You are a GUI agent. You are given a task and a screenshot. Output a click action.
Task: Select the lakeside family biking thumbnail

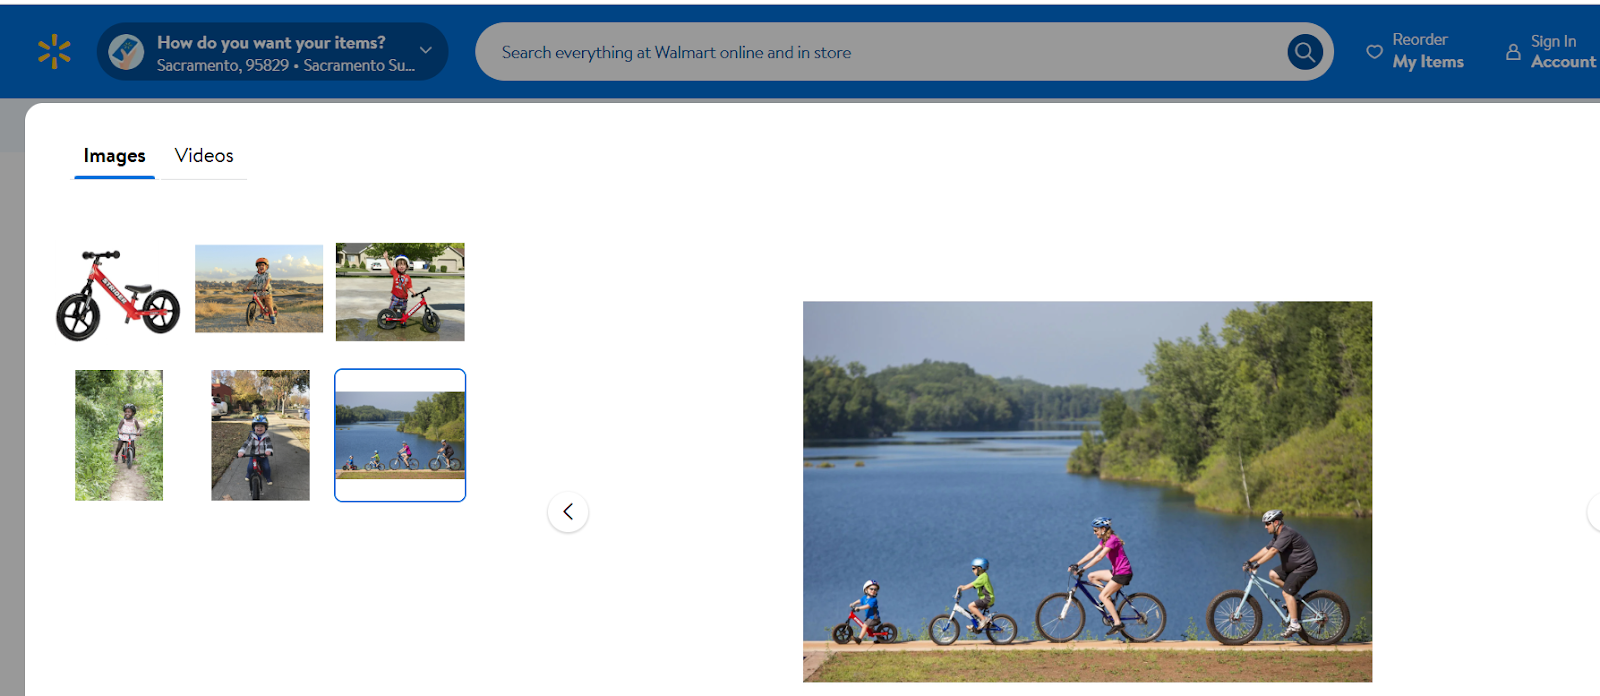(x=400, y=435)
